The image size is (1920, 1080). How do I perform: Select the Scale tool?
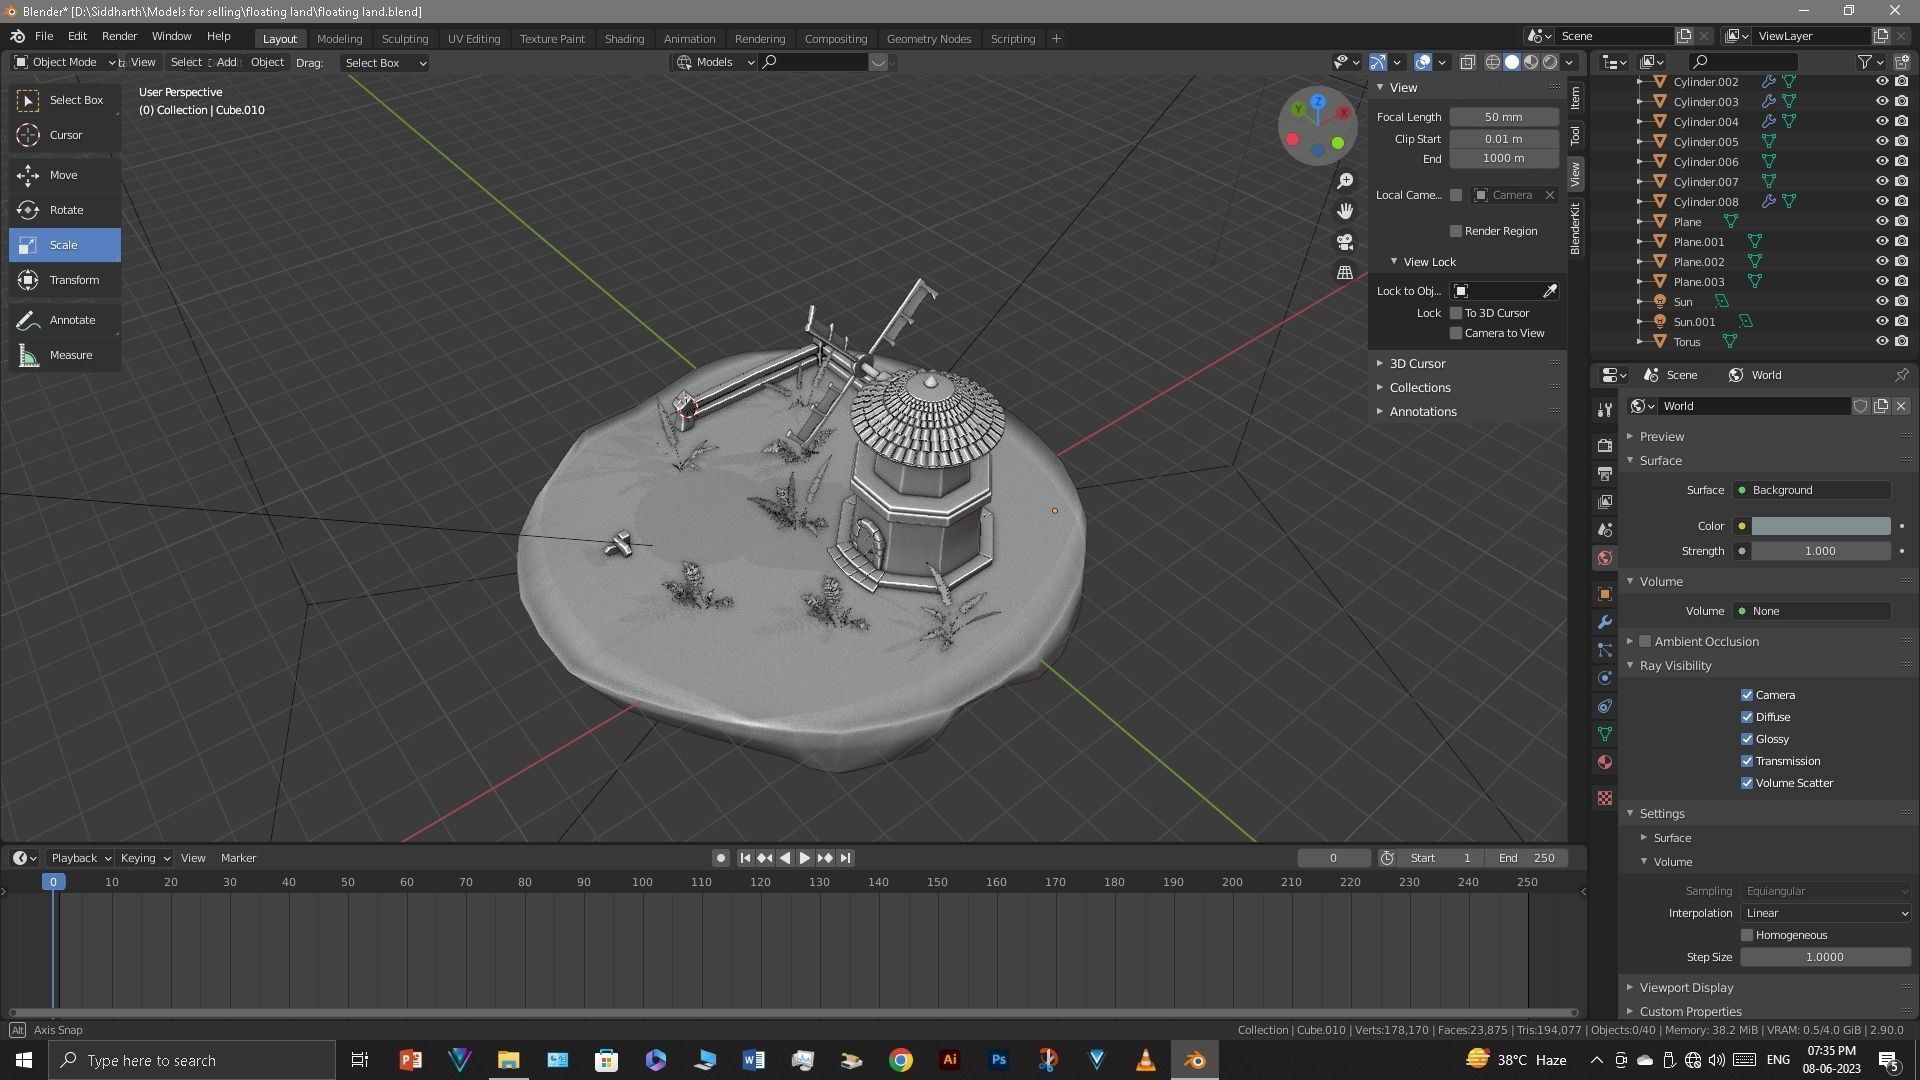coord(65,245)
